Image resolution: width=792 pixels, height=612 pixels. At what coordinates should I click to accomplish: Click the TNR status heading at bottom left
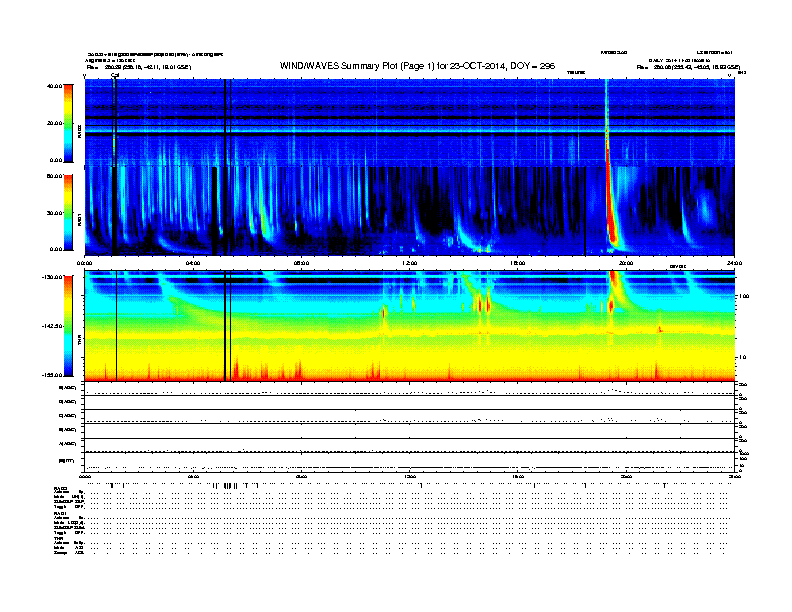click(x=58, y=538)
